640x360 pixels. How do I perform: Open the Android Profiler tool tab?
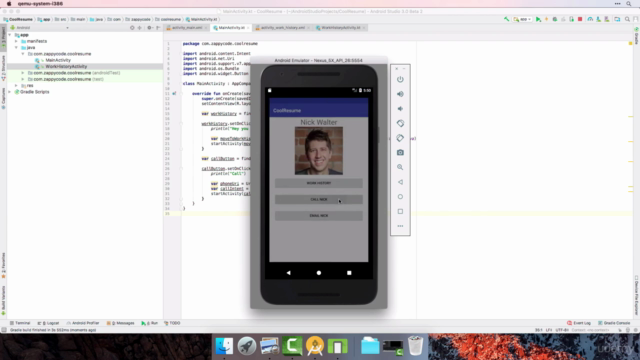coord(83,323)
